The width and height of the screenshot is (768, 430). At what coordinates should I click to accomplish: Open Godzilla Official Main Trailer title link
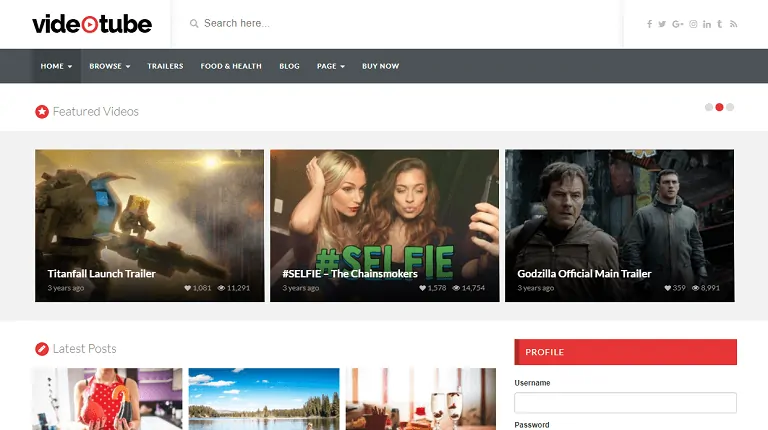tap(584, 274)
